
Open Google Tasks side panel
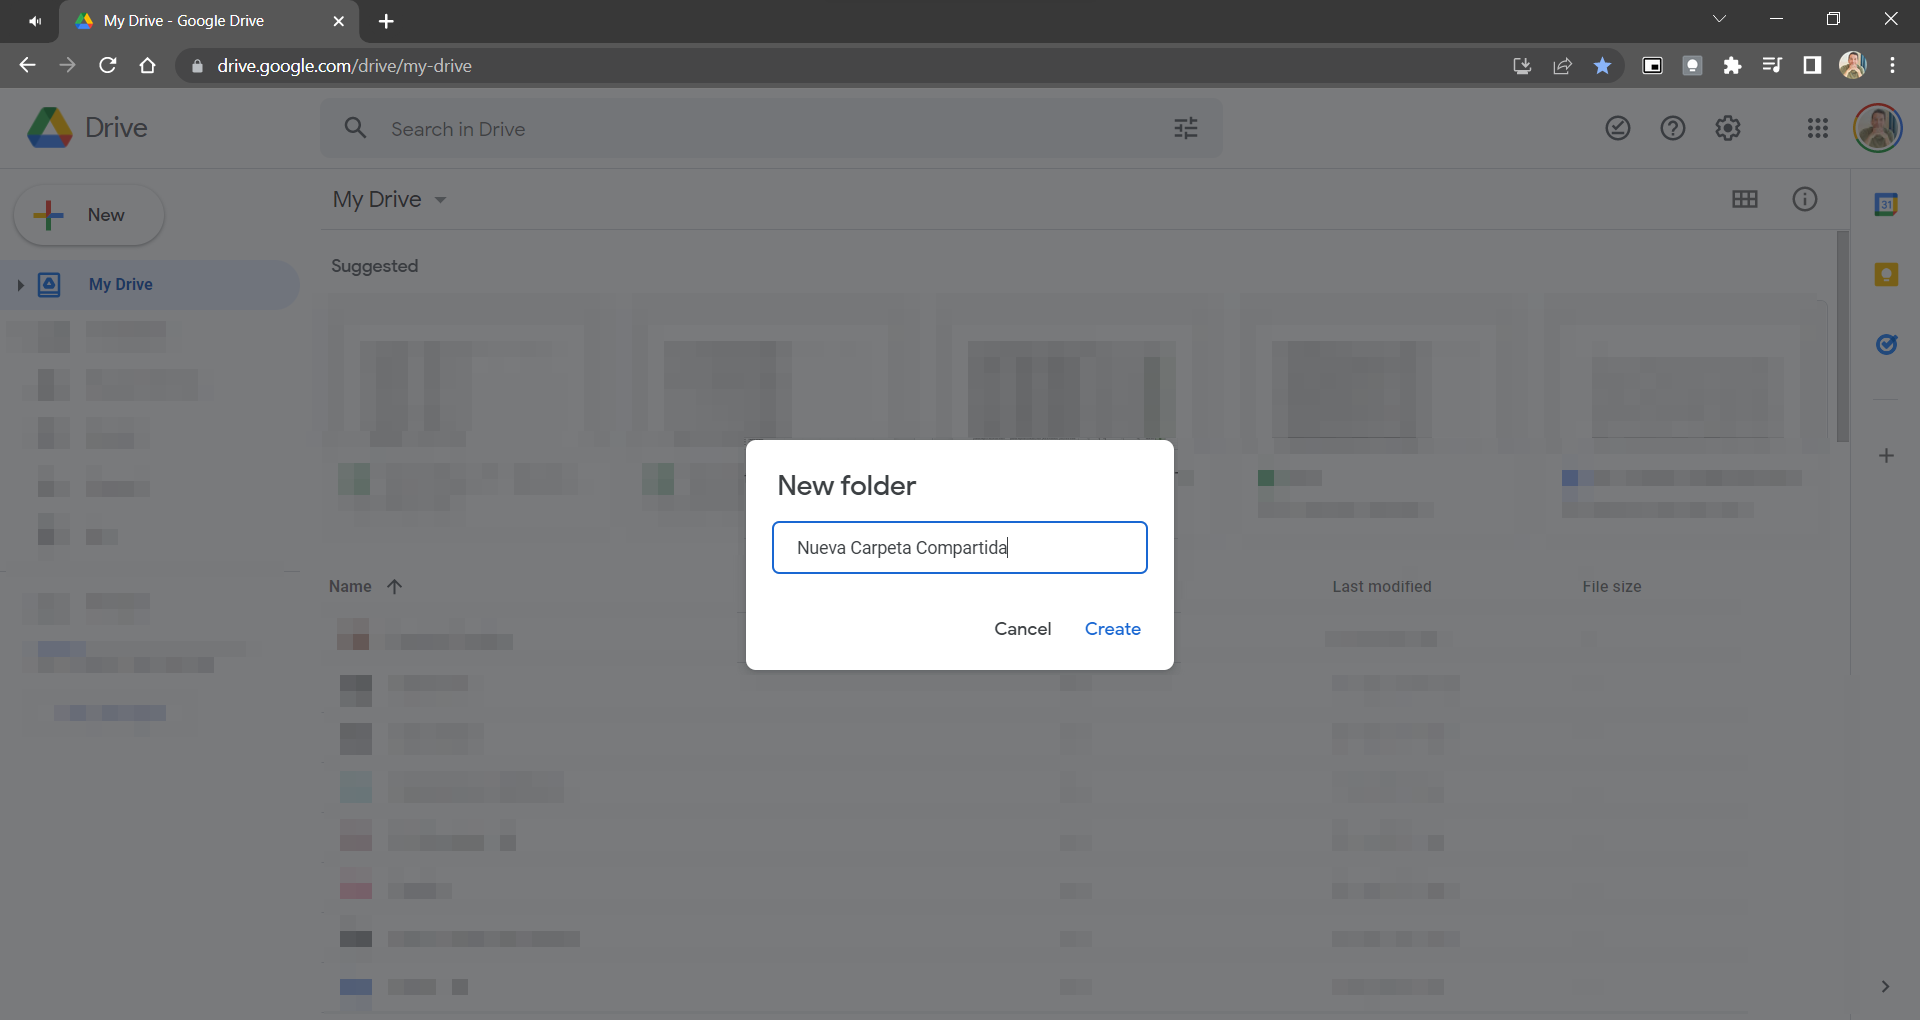coord(1886,344)
